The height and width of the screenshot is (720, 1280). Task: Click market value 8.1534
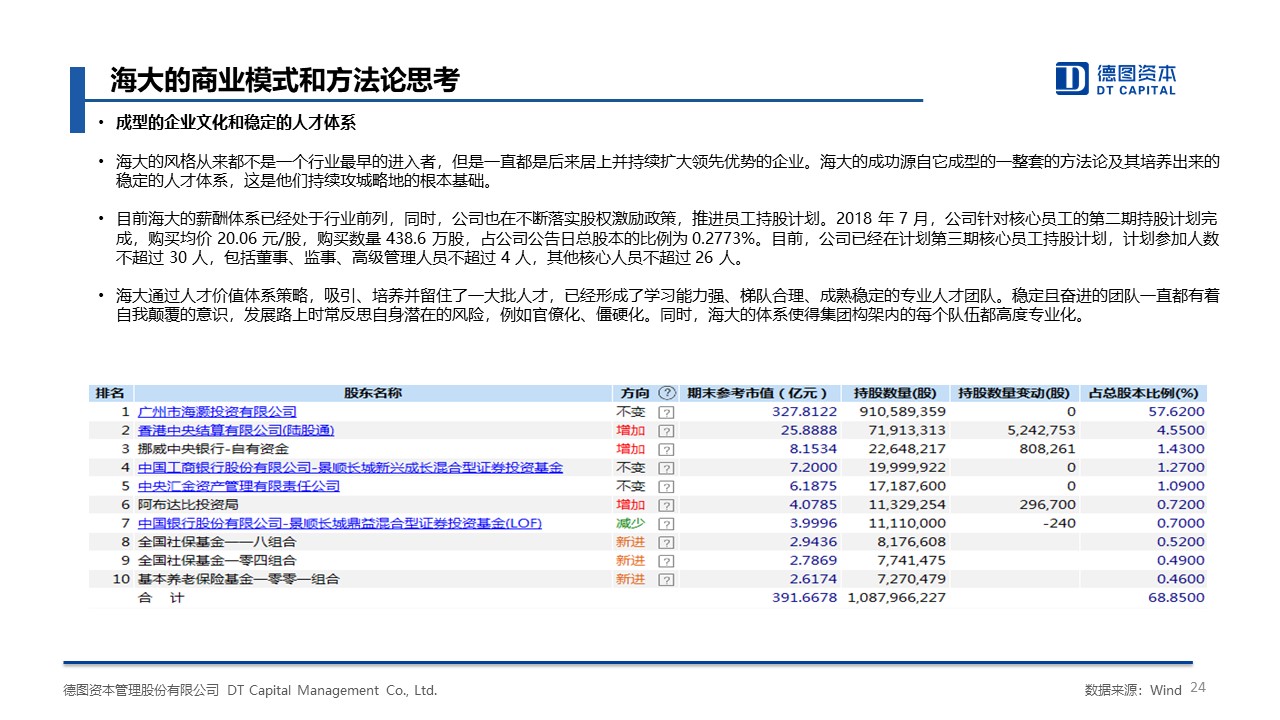coord(812,449)
